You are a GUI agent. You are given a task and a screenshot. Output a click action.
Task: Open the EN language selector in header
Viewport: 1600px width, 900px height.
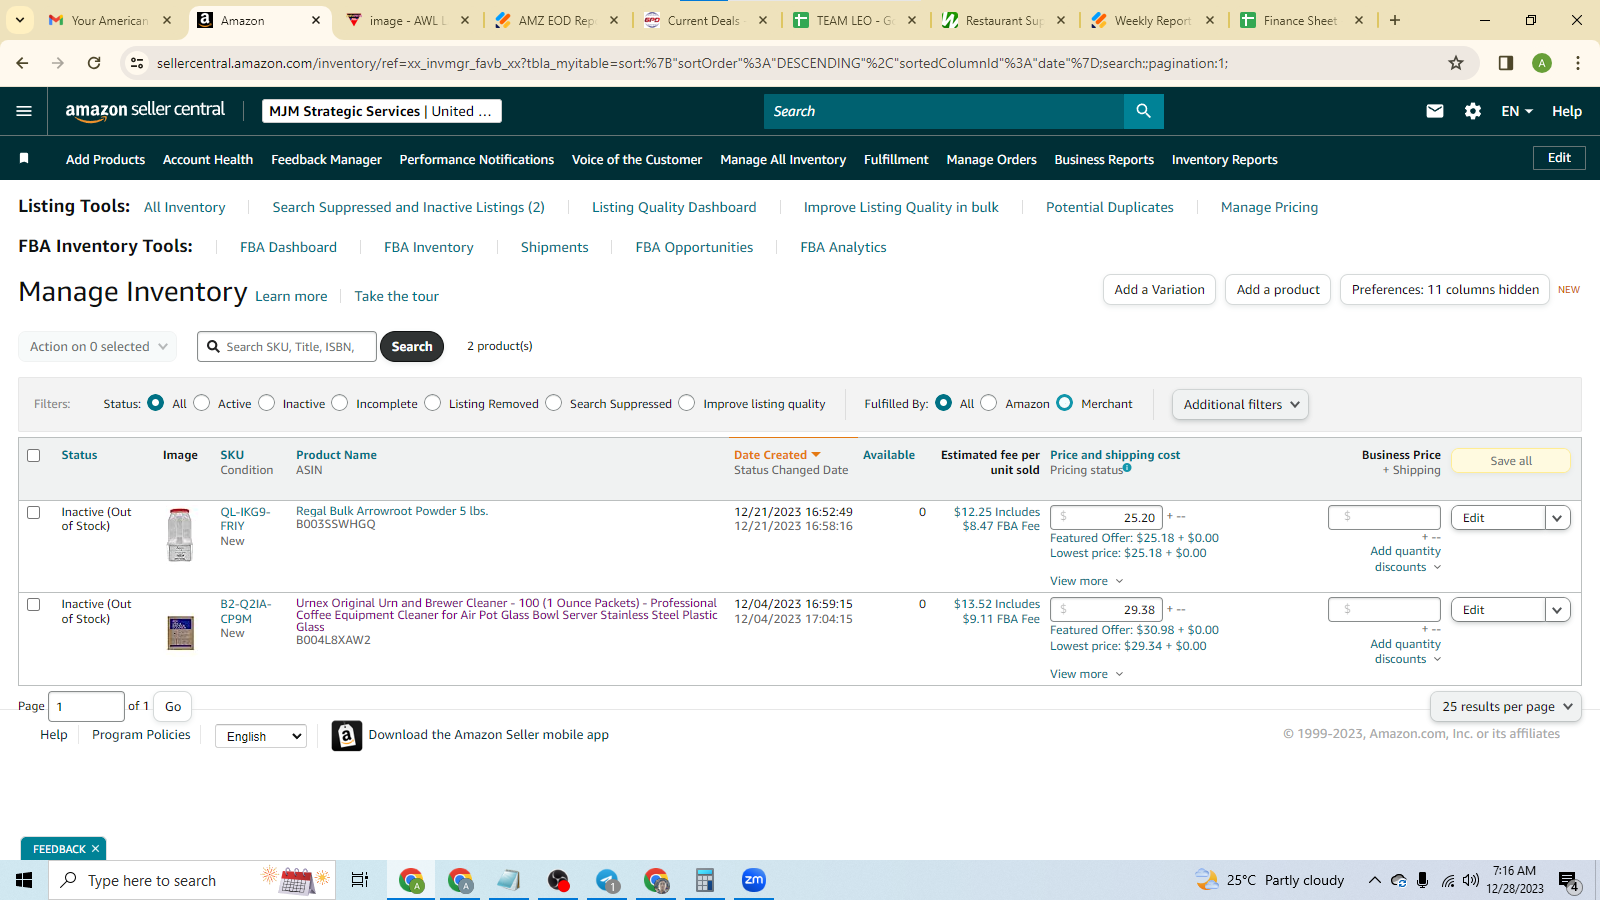1517,111
